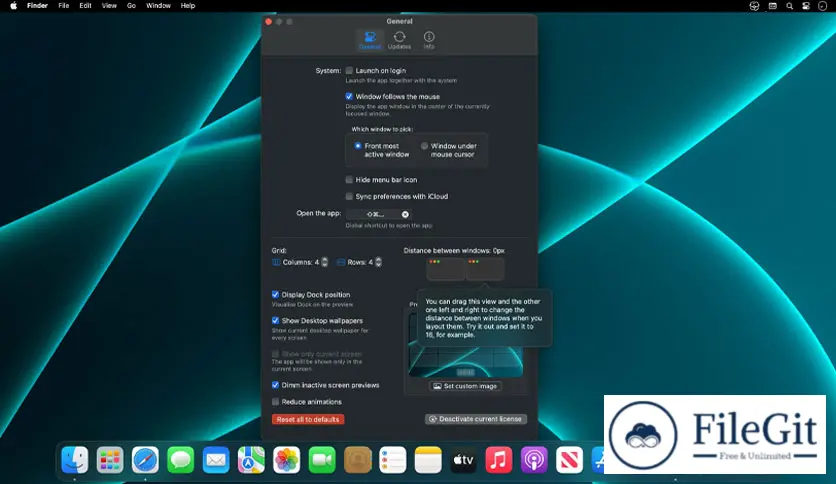Image resolution: width=836 pixels, height=484 pixels.
Task: Open Launchpad from the Dock
Action: [x=110, y=459]
